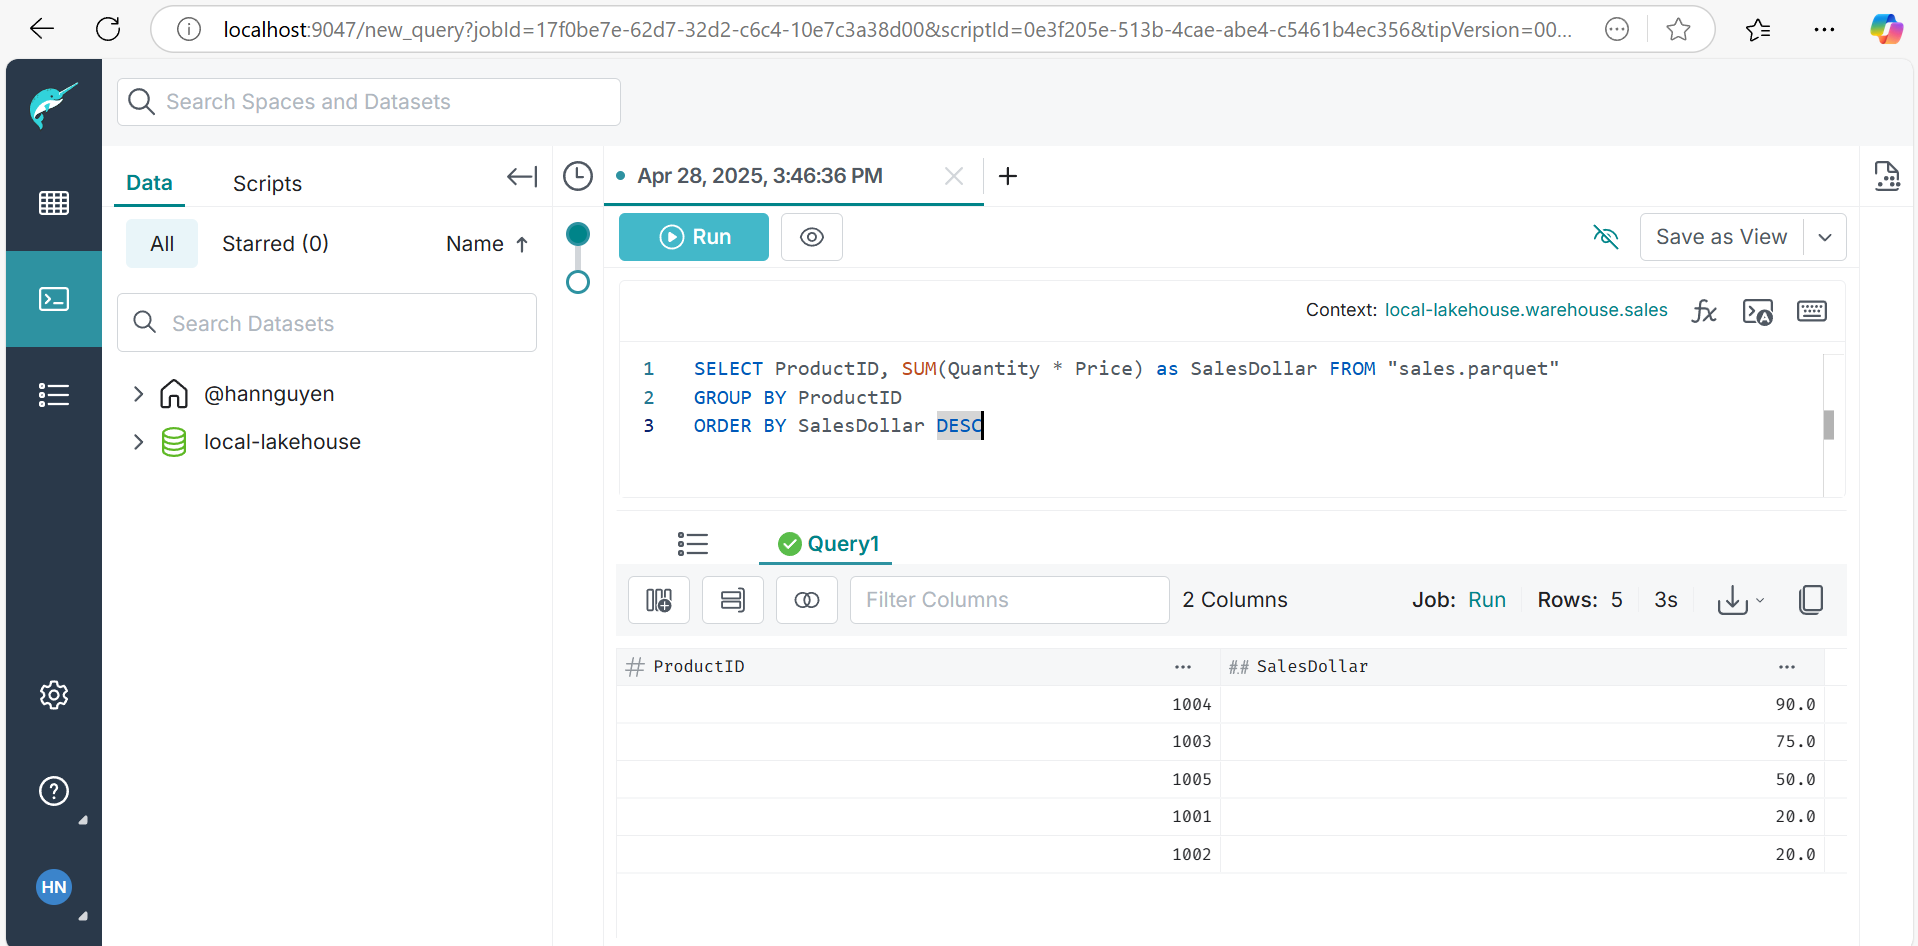Click the Save as View button
The width and height of the screenshot is (1918, 946).
coord(1722,237)
